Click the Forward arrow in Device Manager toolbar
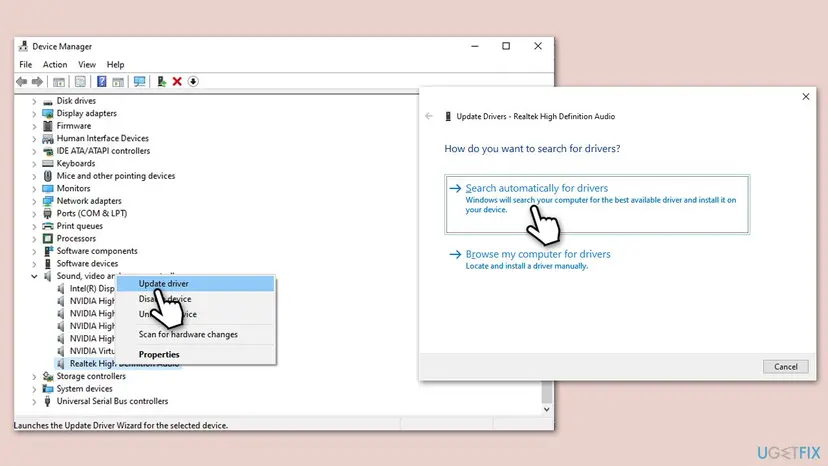Viewport: 828px width, 466px height. click(37, 81)
